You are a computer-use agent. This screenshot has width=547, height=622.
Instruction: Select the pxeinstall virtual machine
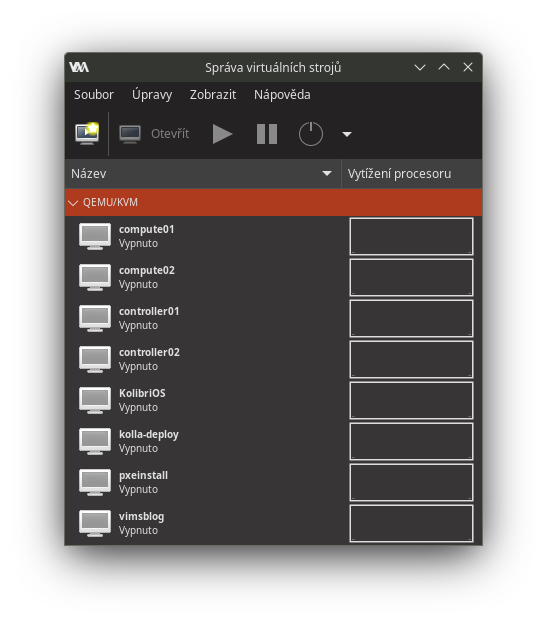[x=274, y=482]
